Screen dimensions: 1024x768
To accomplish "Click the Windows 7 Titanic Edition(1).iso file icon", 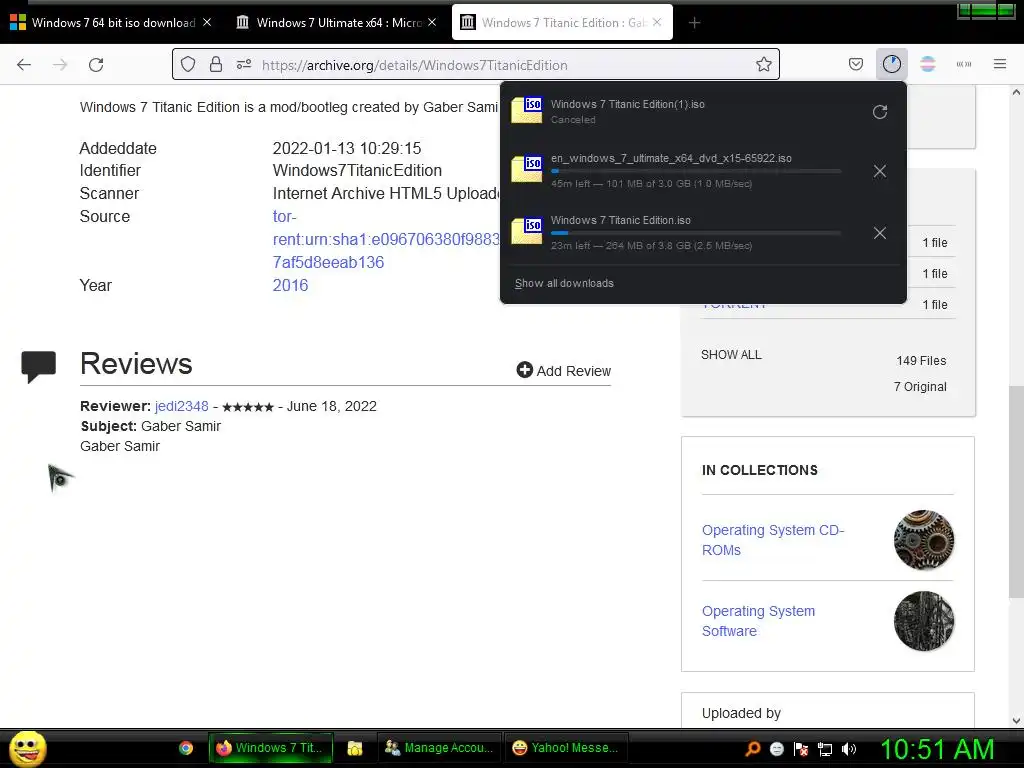I will [x=526, y=110].
